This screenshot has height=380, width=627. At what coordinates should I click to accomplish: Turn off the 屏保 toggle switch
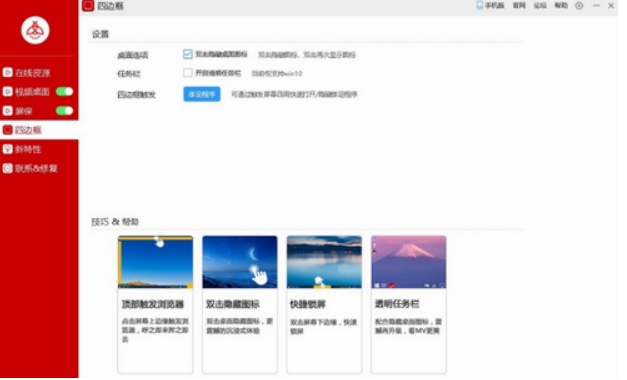64,111
